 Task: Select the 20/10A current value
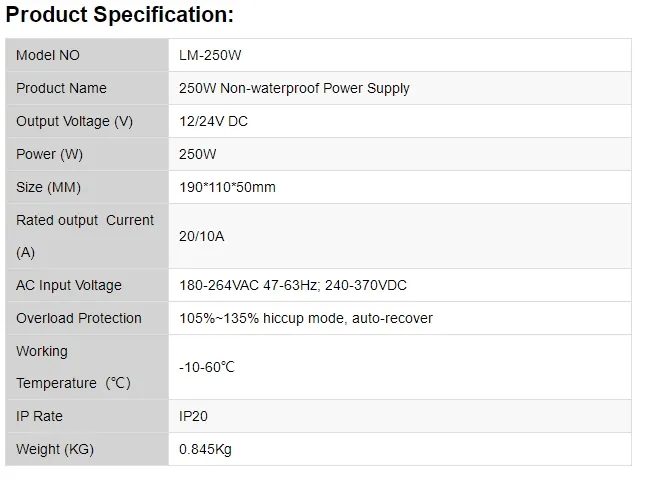click(202, 236)
